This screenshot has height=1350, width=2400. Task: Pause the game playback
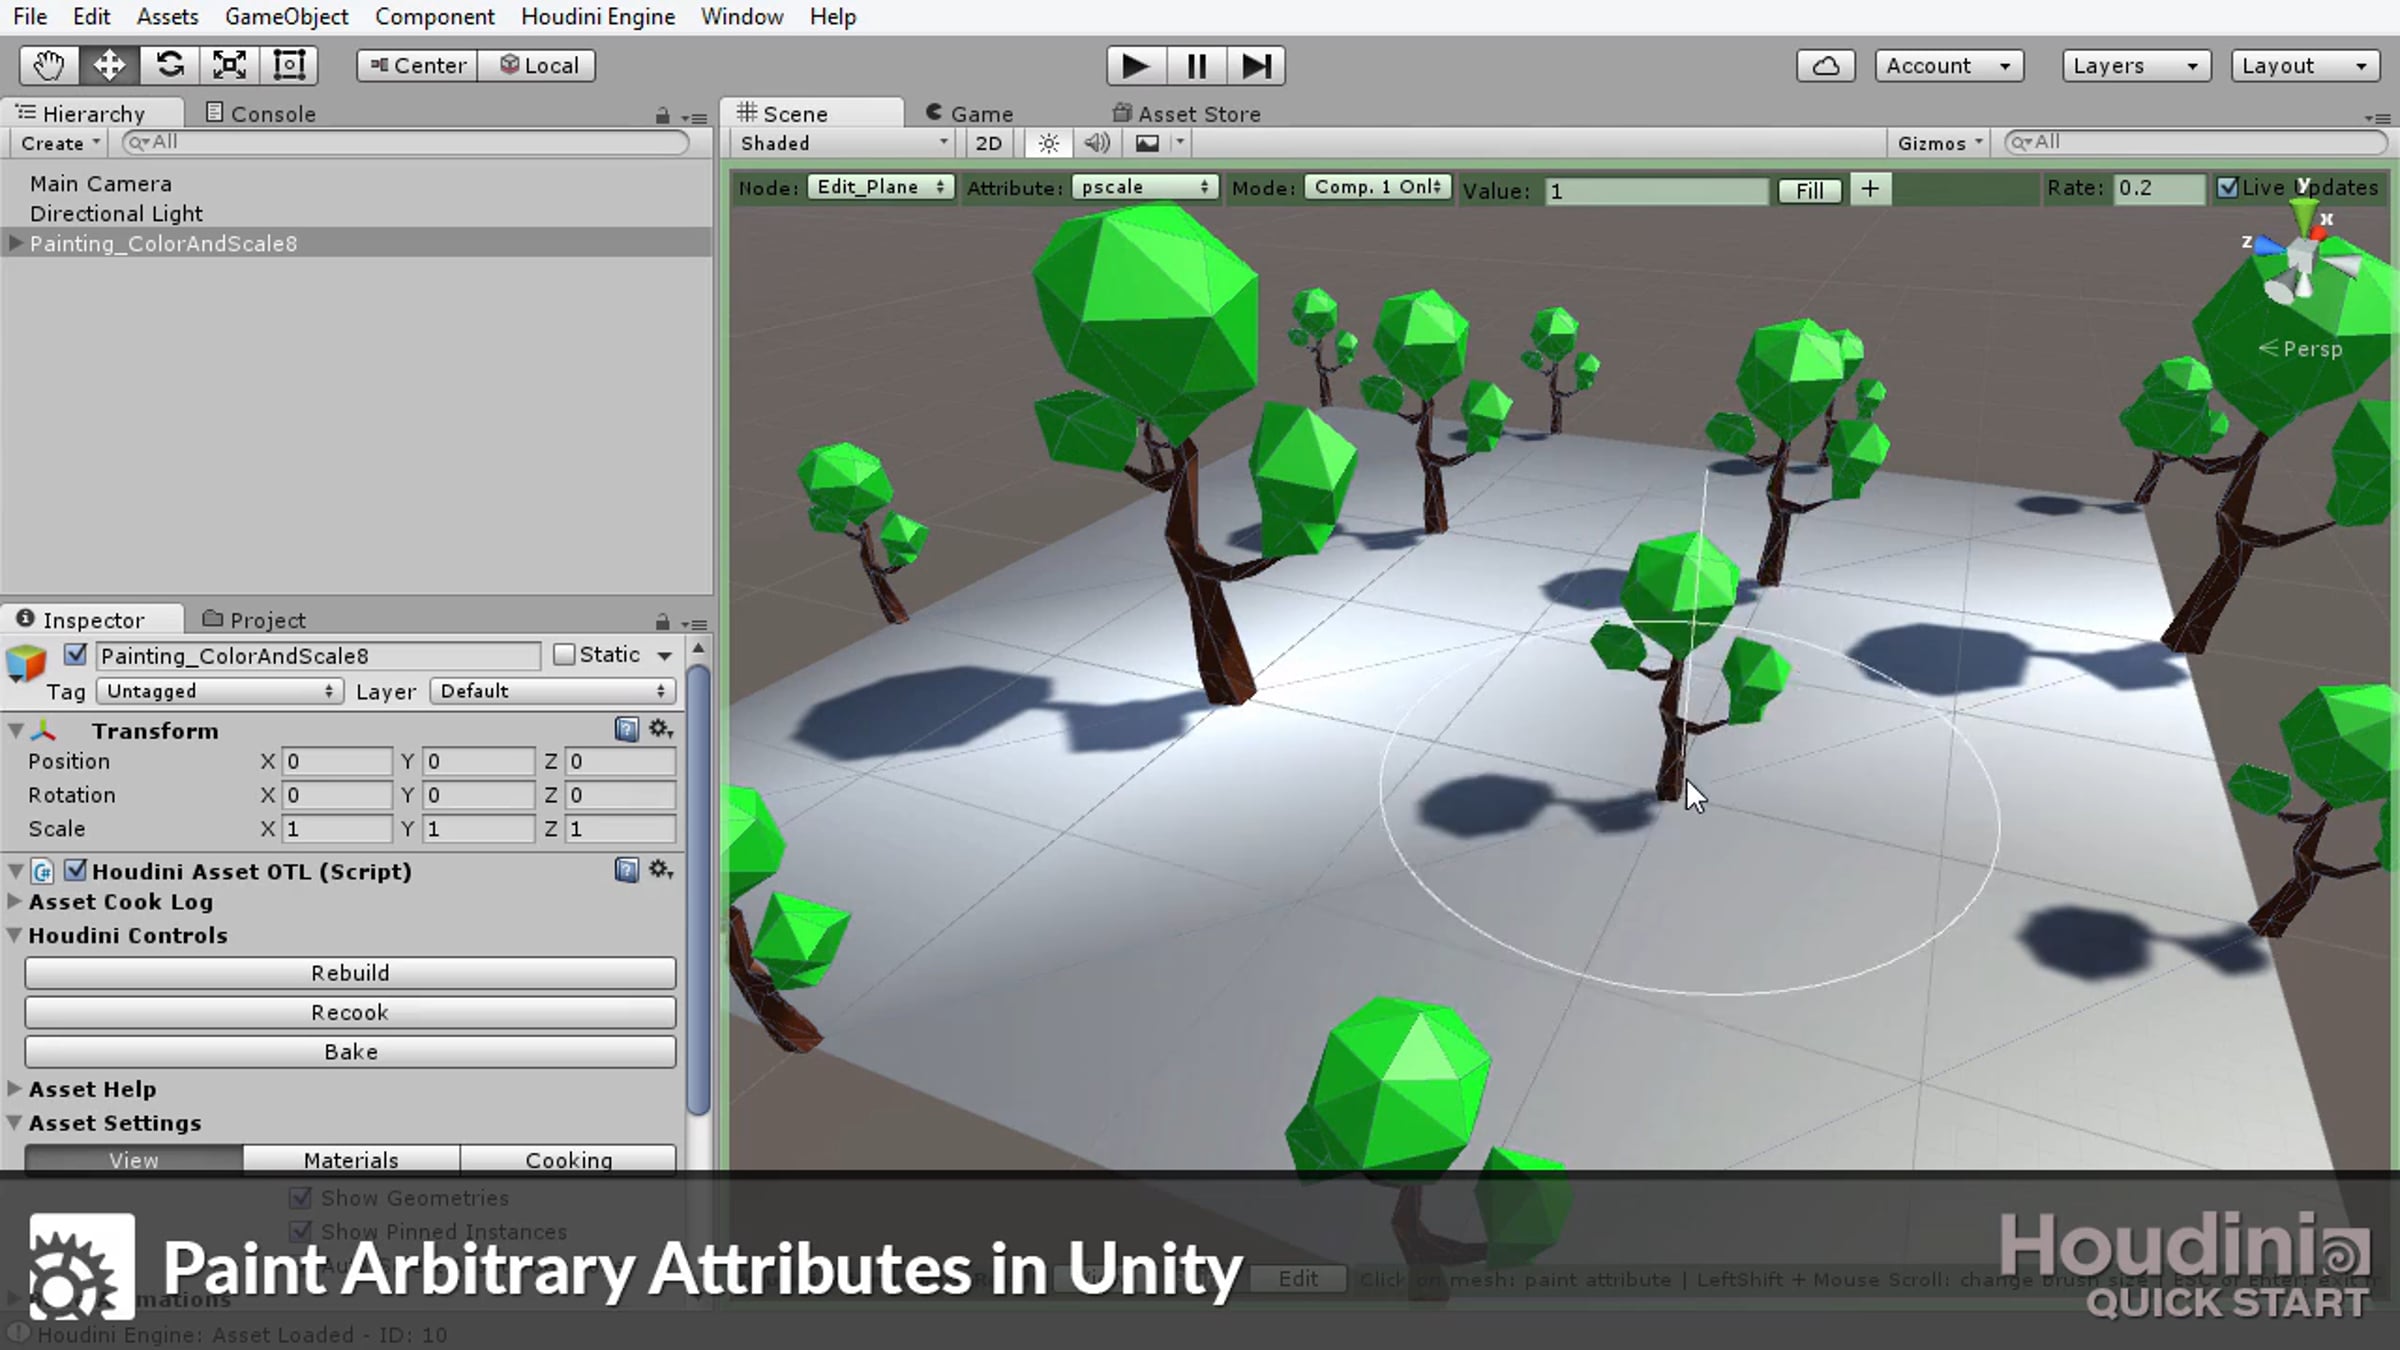1196,66
